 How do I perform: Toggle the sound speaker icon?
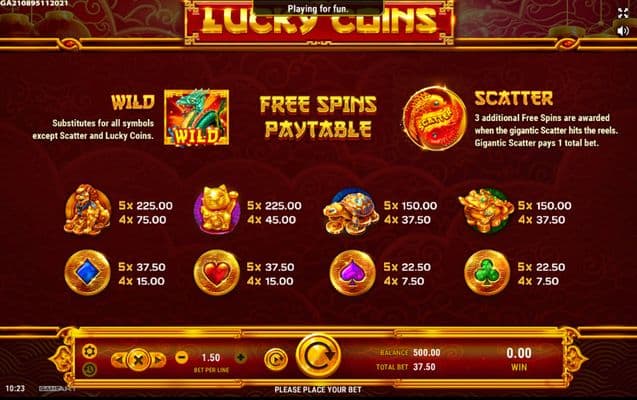click(x=623, y=31)
